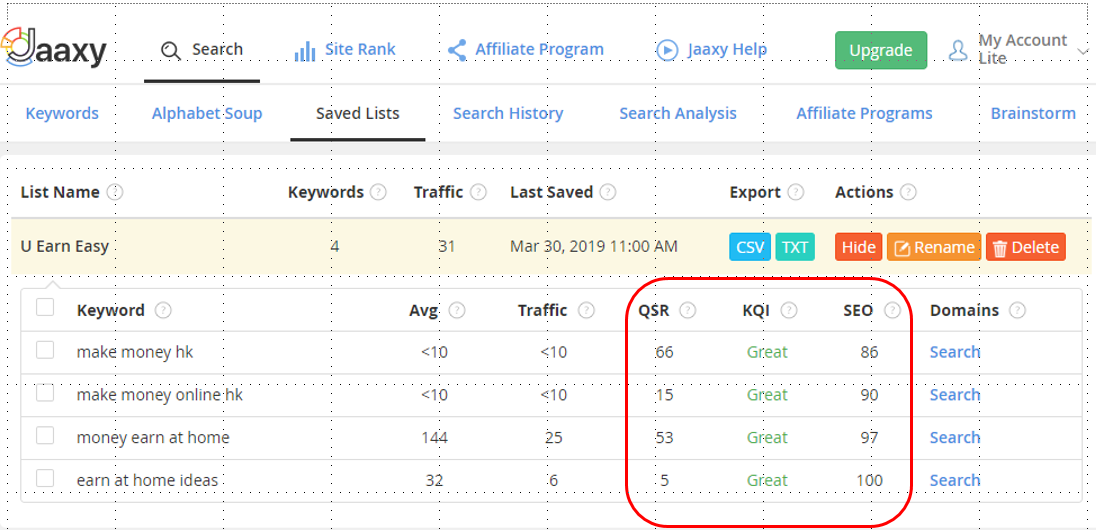The image size is (1096, 530).
Task: Open help icon next to Avg column
Action: (x=457, y=310)
